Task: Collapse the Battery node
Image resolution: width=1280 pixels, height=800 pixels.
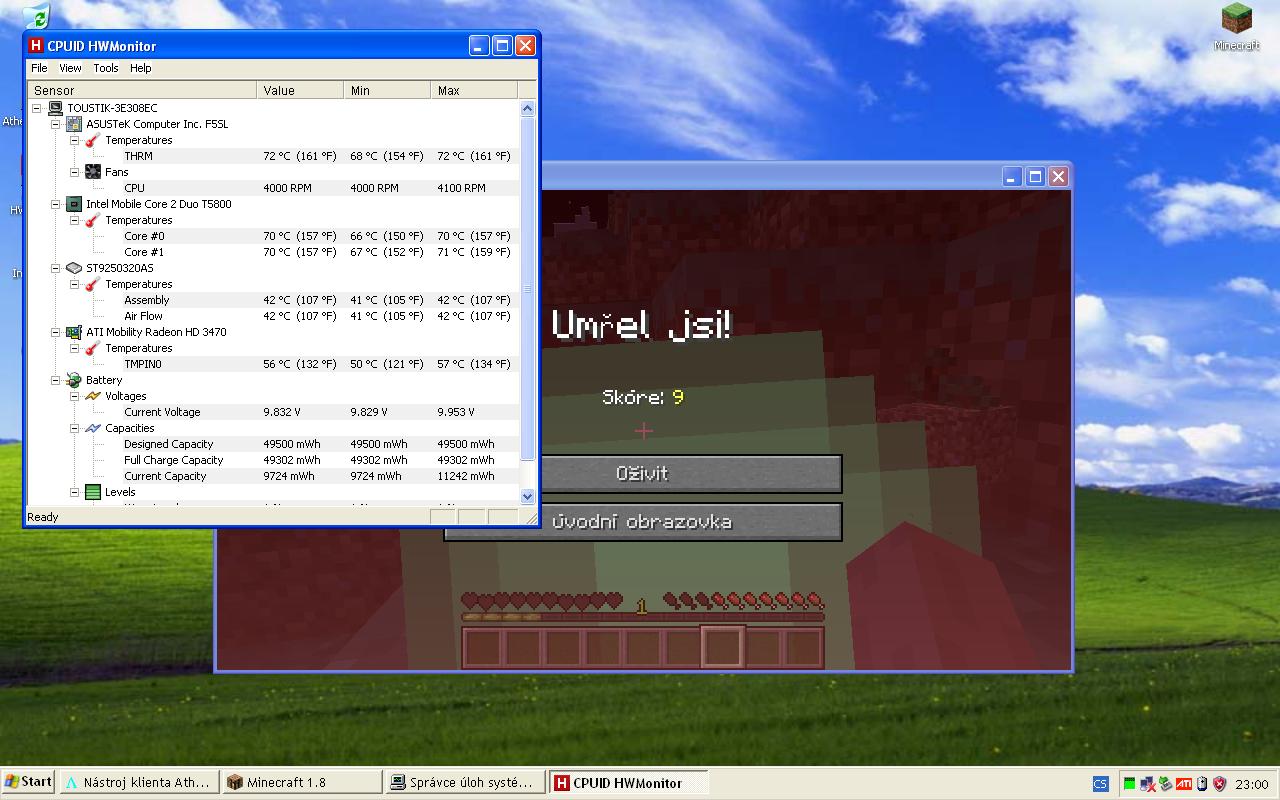Action: click(x=56, y=380)
